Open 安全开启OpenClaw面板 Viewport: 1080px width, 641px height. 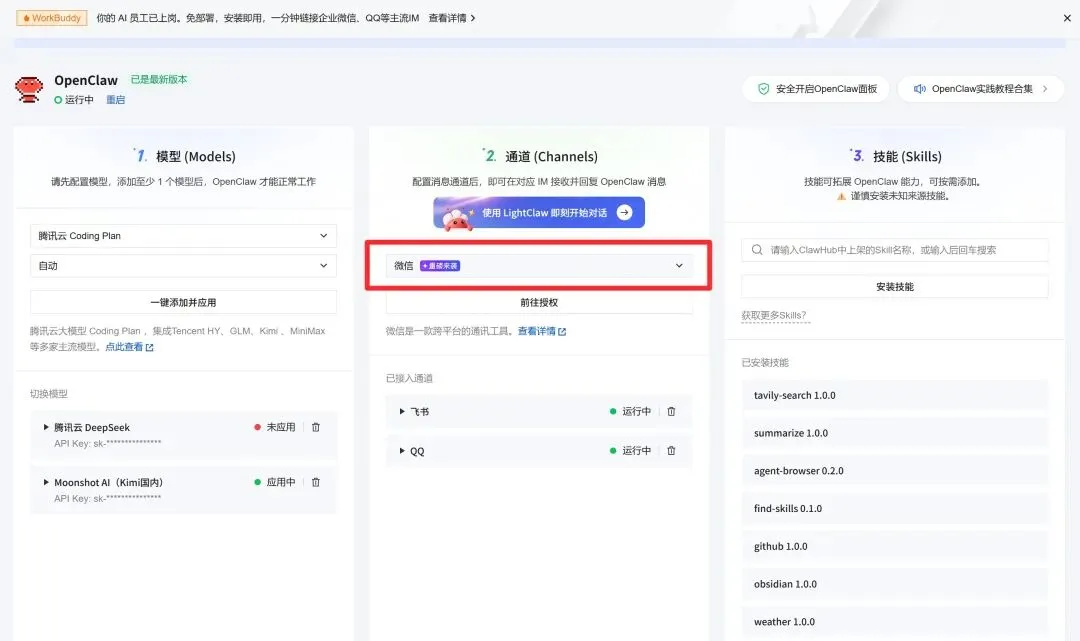816,89
